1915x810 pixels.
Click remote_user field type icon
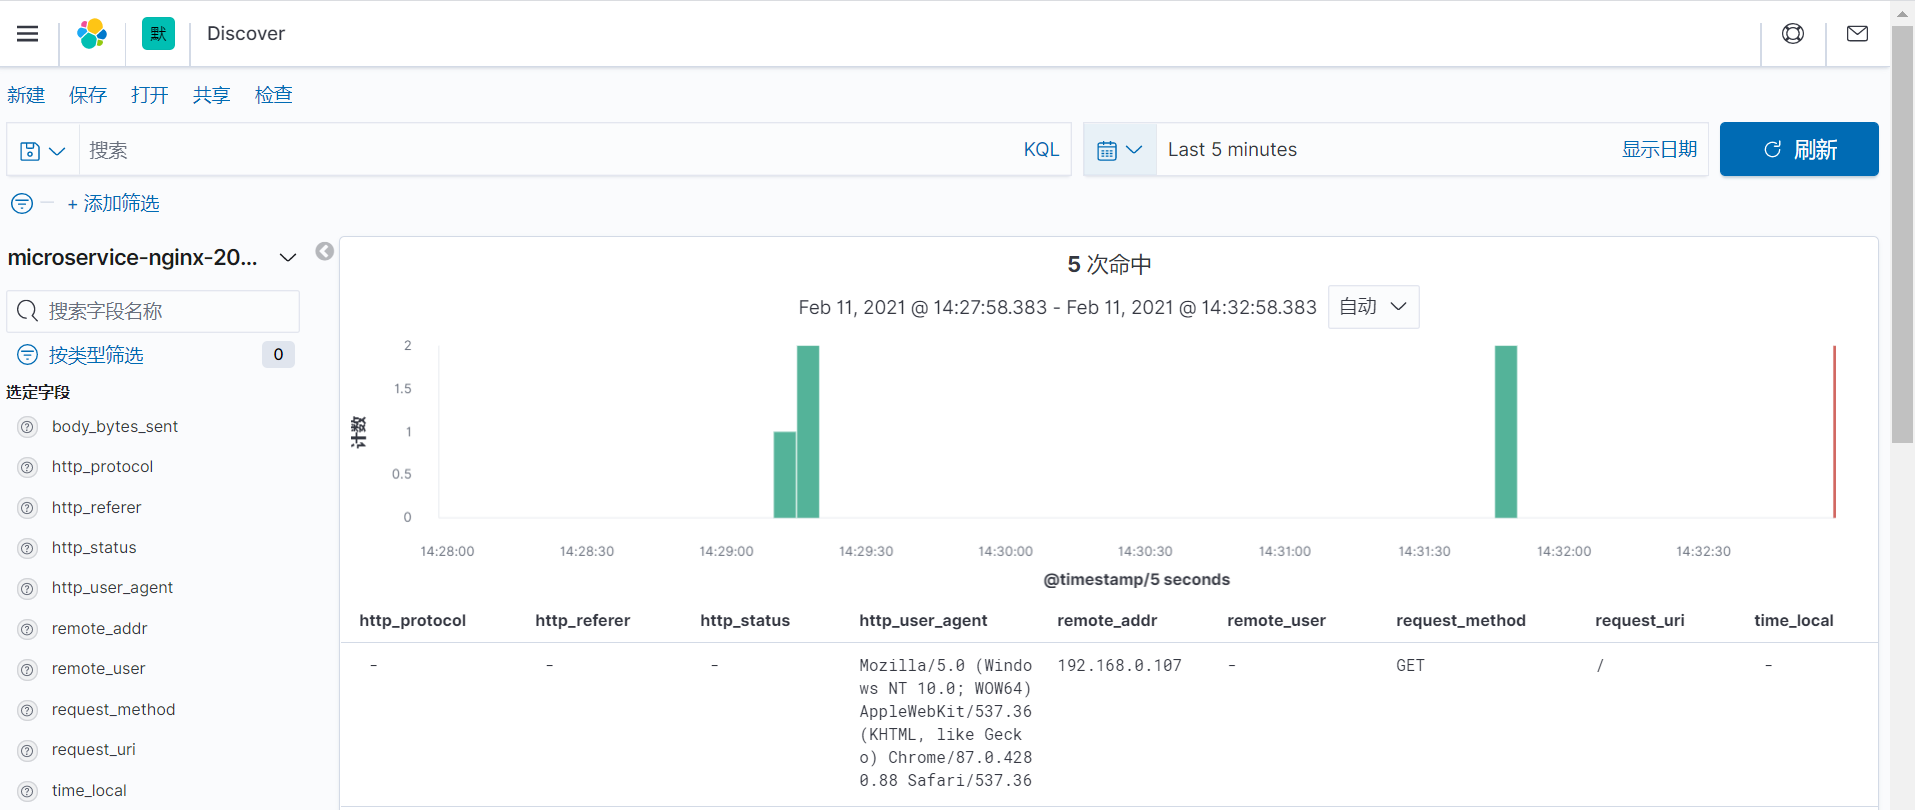(x=28, y=669)
